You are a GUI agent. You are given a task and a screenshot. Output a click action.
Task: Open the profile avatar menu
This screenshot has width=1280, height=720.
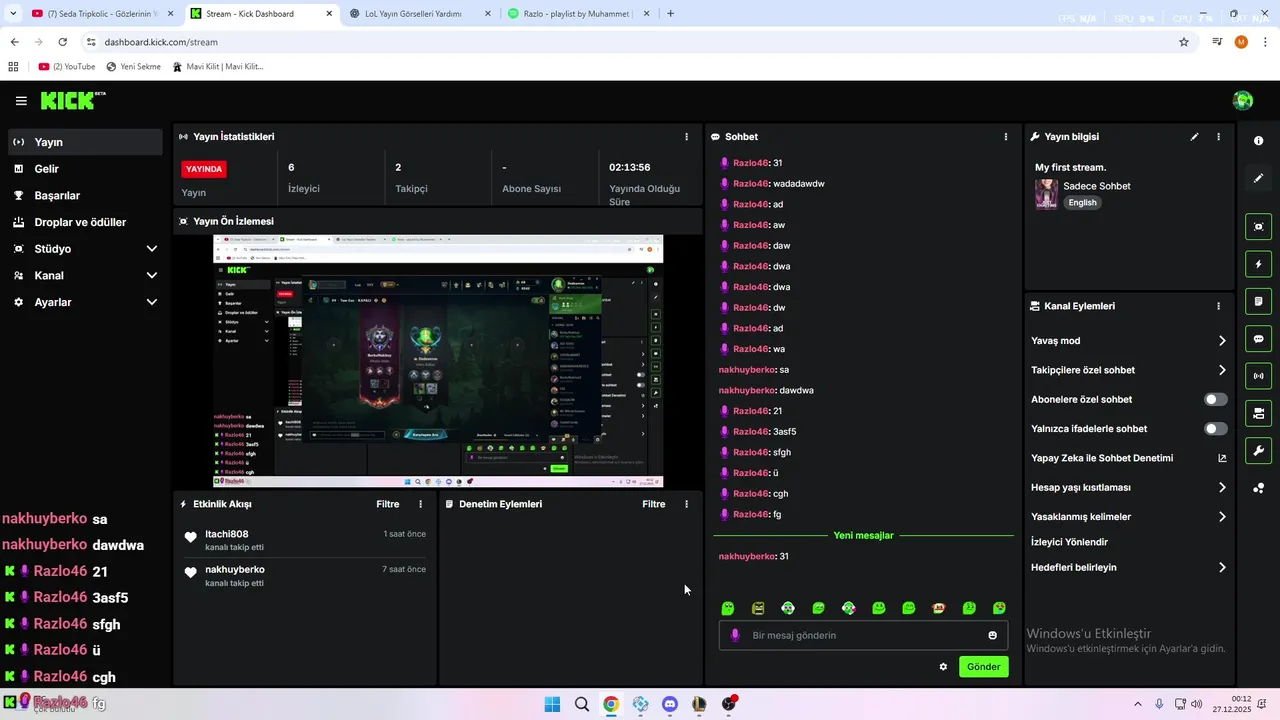coord(1243,100)
